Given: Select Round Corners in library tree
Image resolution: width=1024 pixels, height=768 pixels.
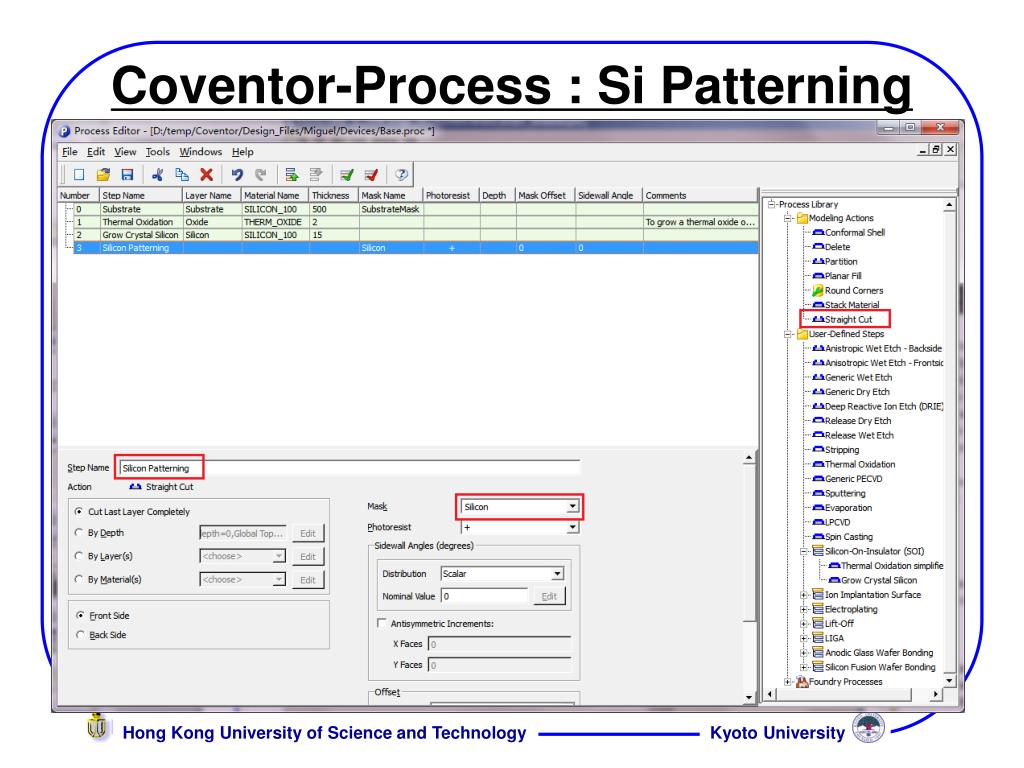Looking at the screenshot, I should pos(854,291).
